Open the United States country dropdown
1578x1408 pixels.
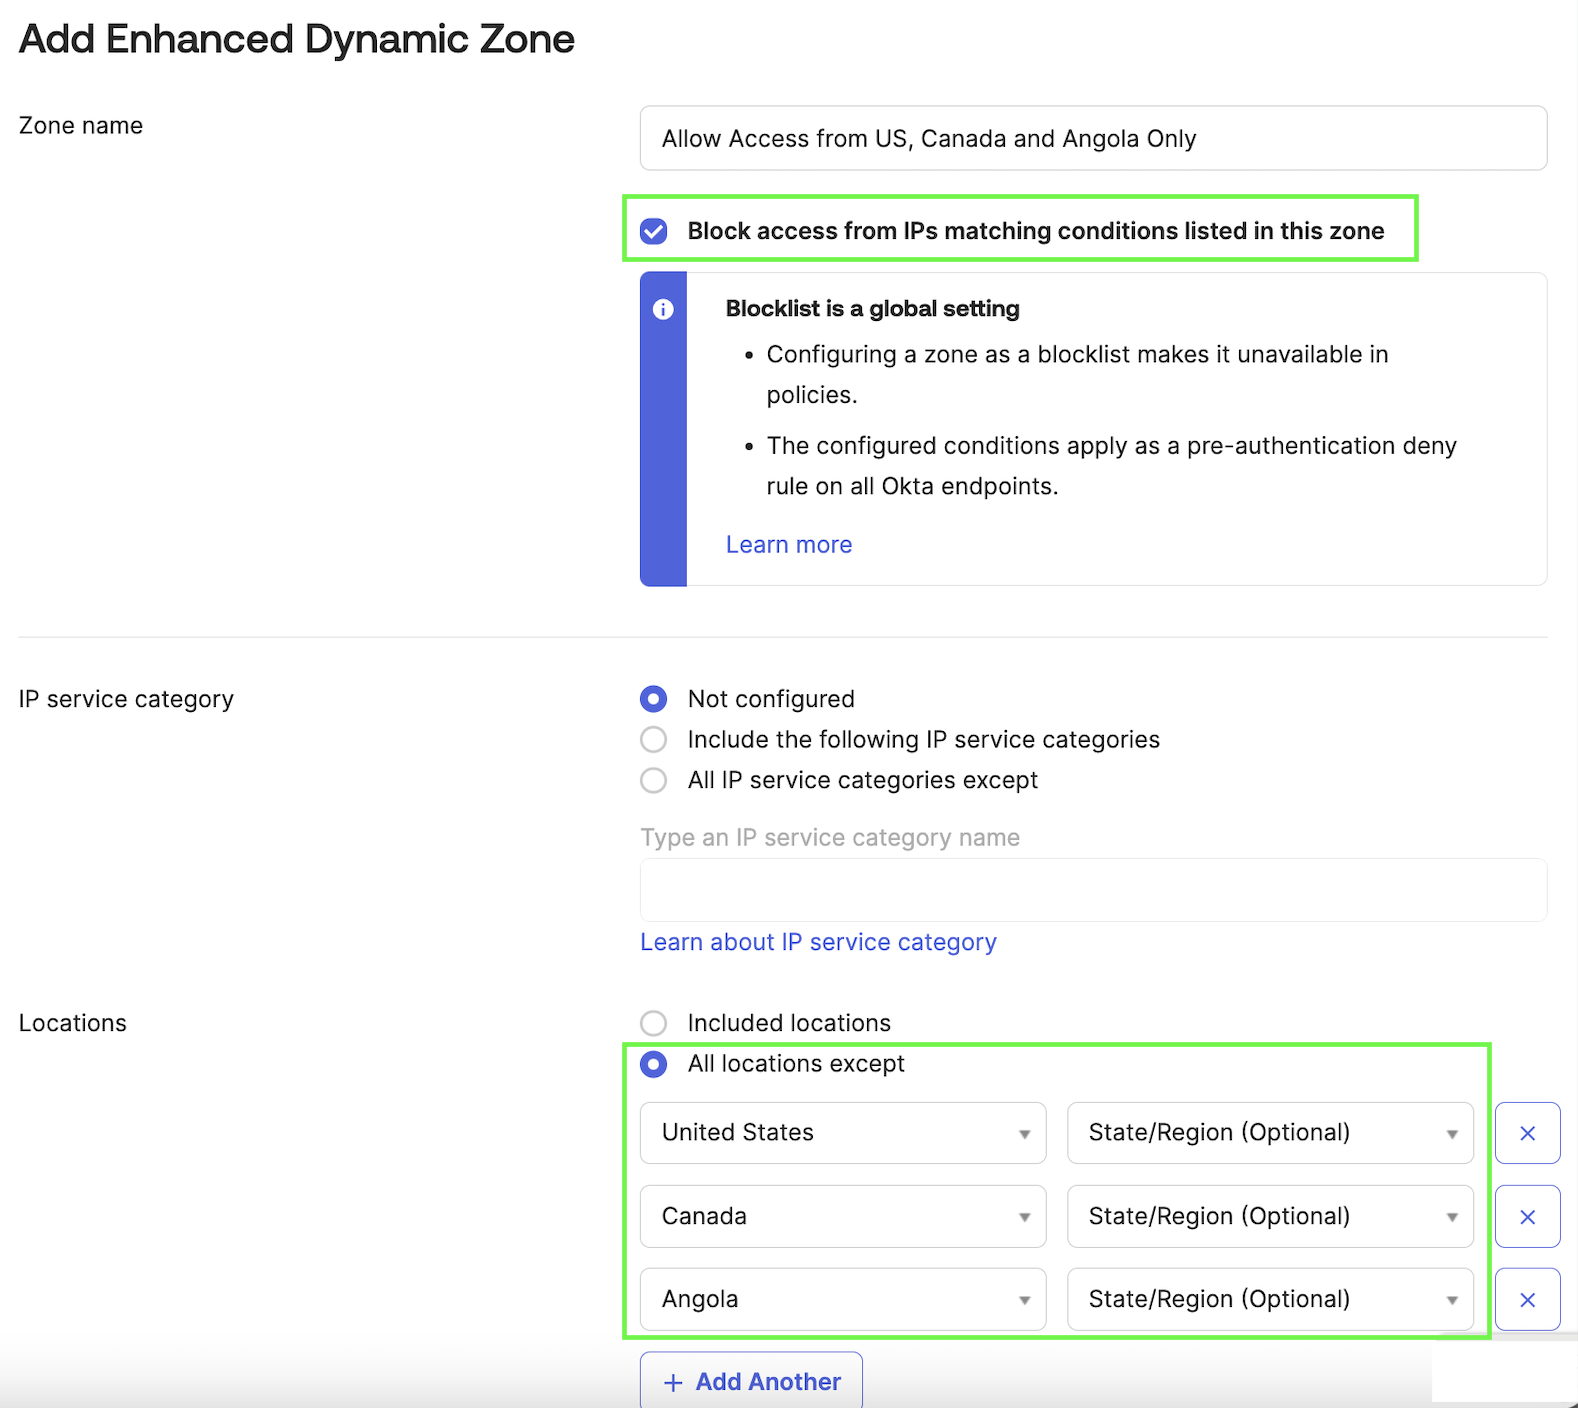843,1133
